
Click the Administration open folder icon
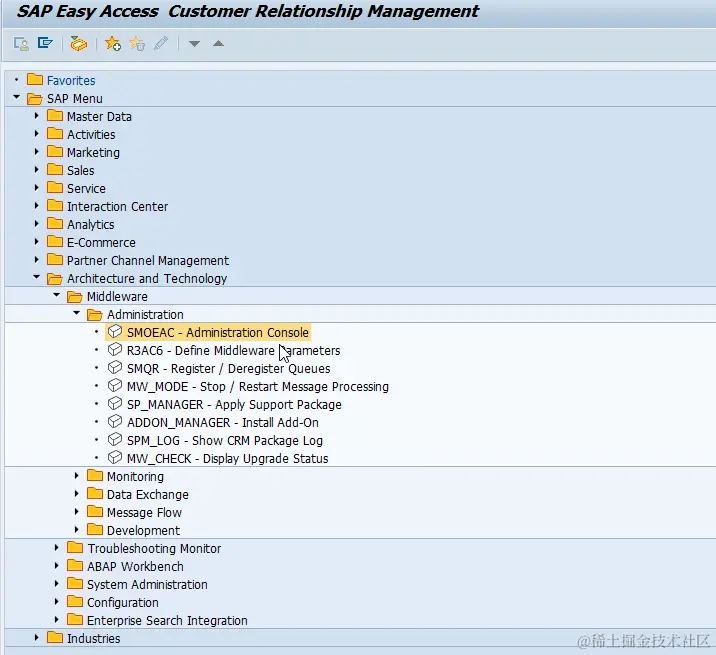pyautogui.click(x=95, y=314)
